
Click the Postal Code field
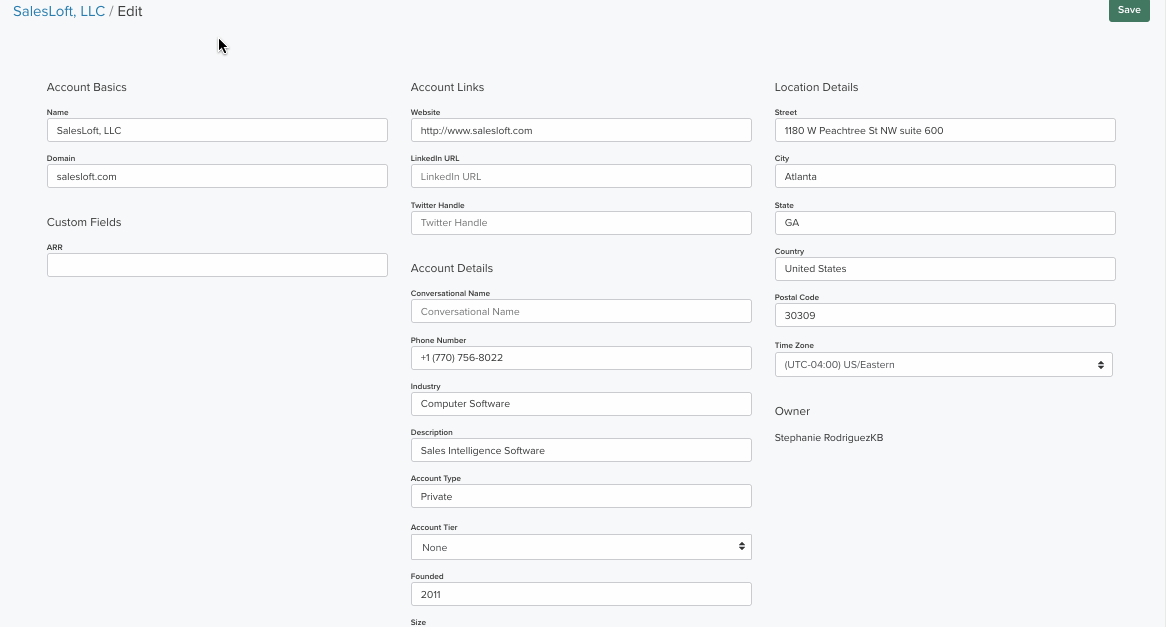944,314
